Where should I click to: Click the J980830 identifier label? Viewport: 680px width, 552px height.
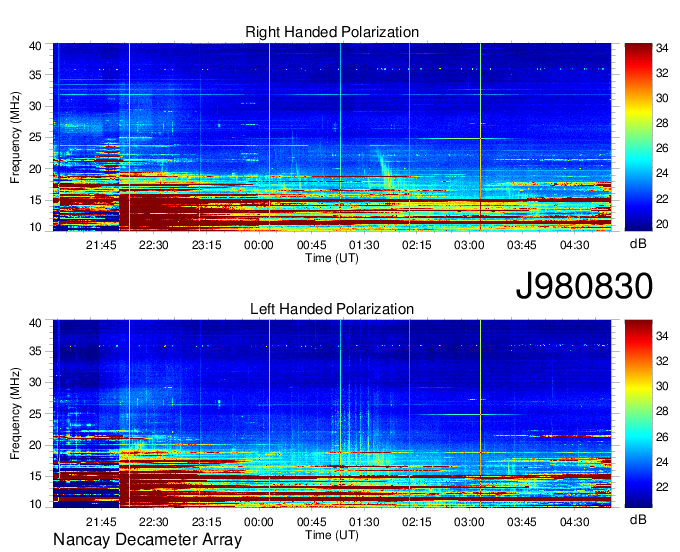click(584, 286)
